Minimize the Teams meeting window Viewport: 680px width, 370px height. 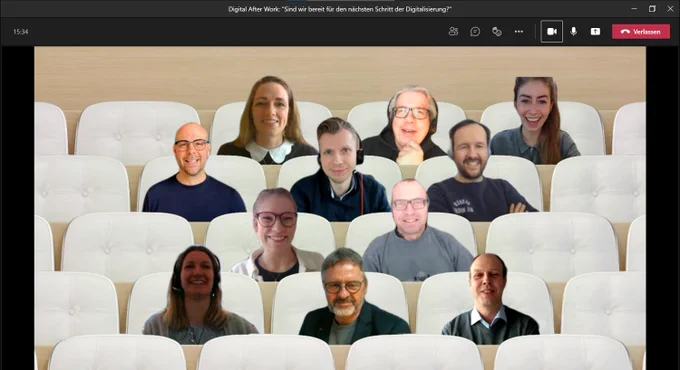pyautogui.click(x=634, y=8)
